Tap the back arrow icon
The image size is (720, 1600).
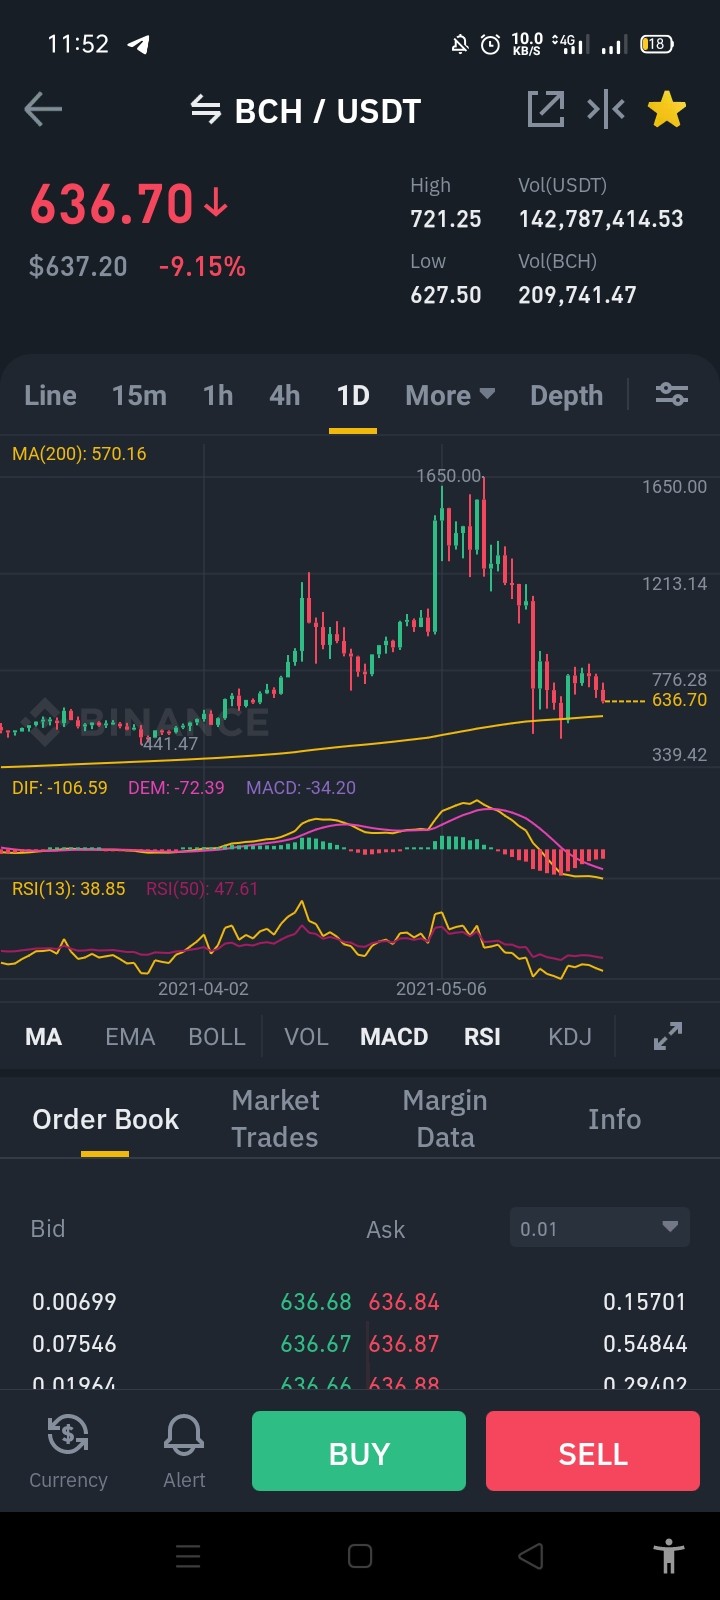tap(43, 109)
